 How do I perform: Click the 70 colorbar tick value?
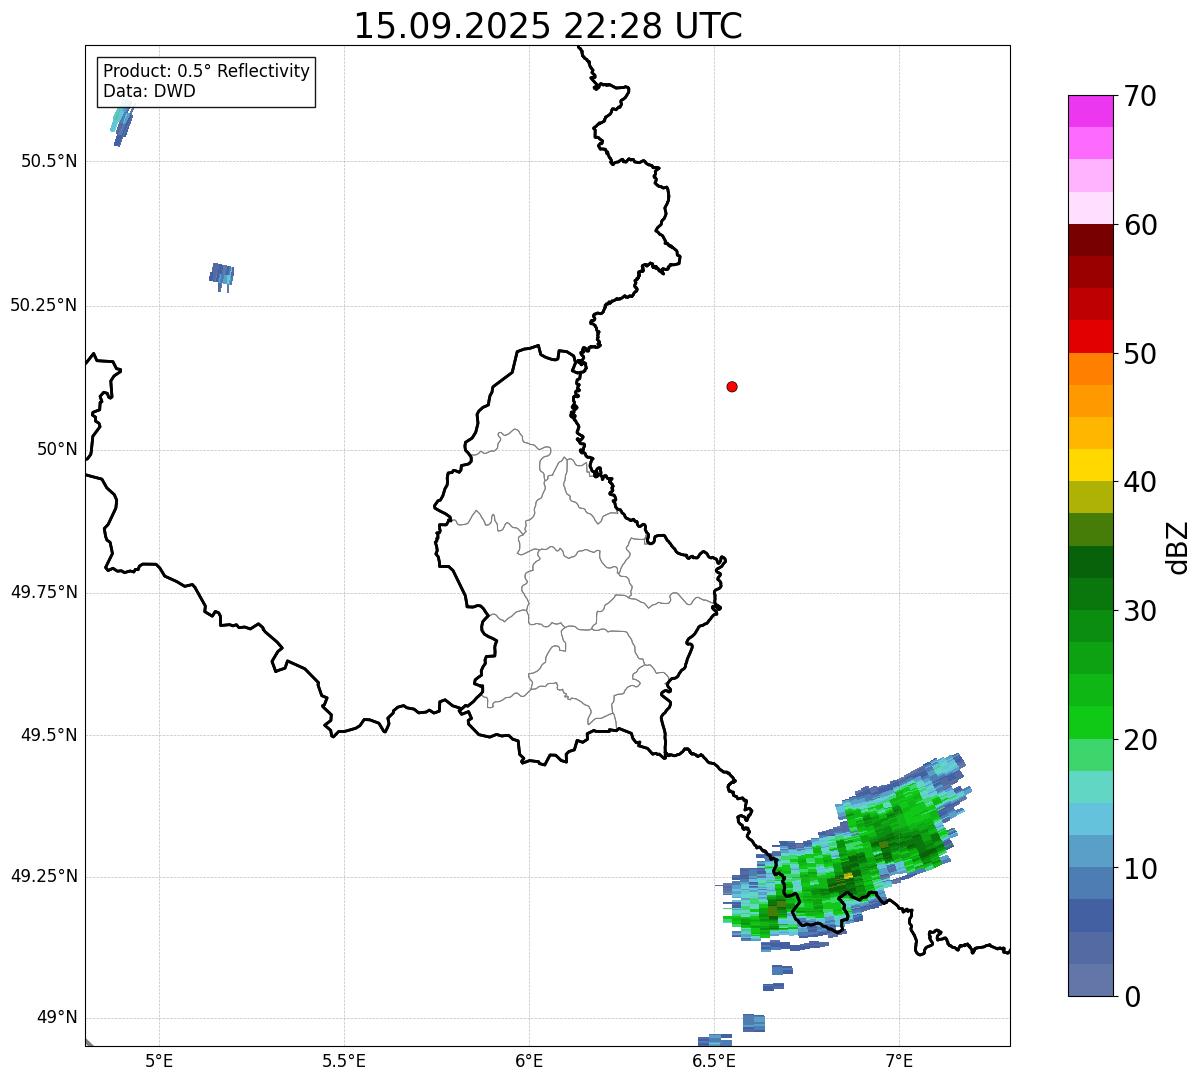tap(1140, 96)
